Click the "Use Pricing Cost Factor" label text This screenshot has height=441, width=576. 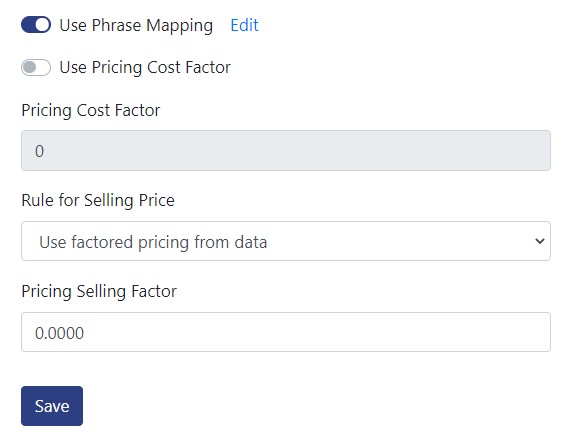point(145,68)
